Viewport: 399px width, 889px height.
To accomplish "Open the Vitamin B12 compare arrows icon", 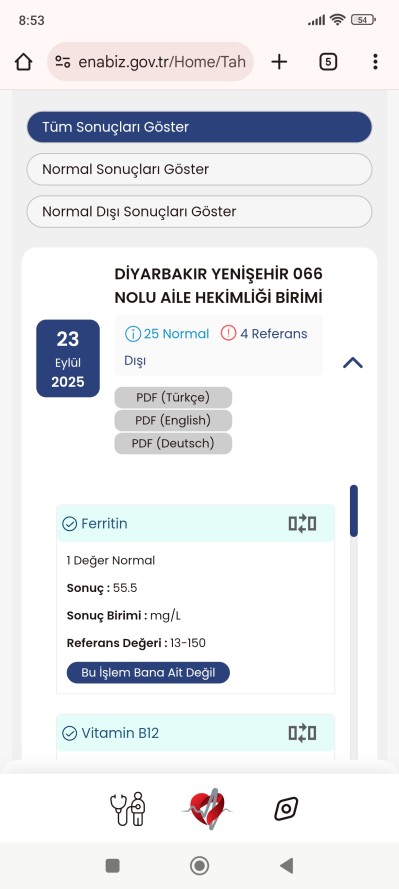I will (302, 733).
